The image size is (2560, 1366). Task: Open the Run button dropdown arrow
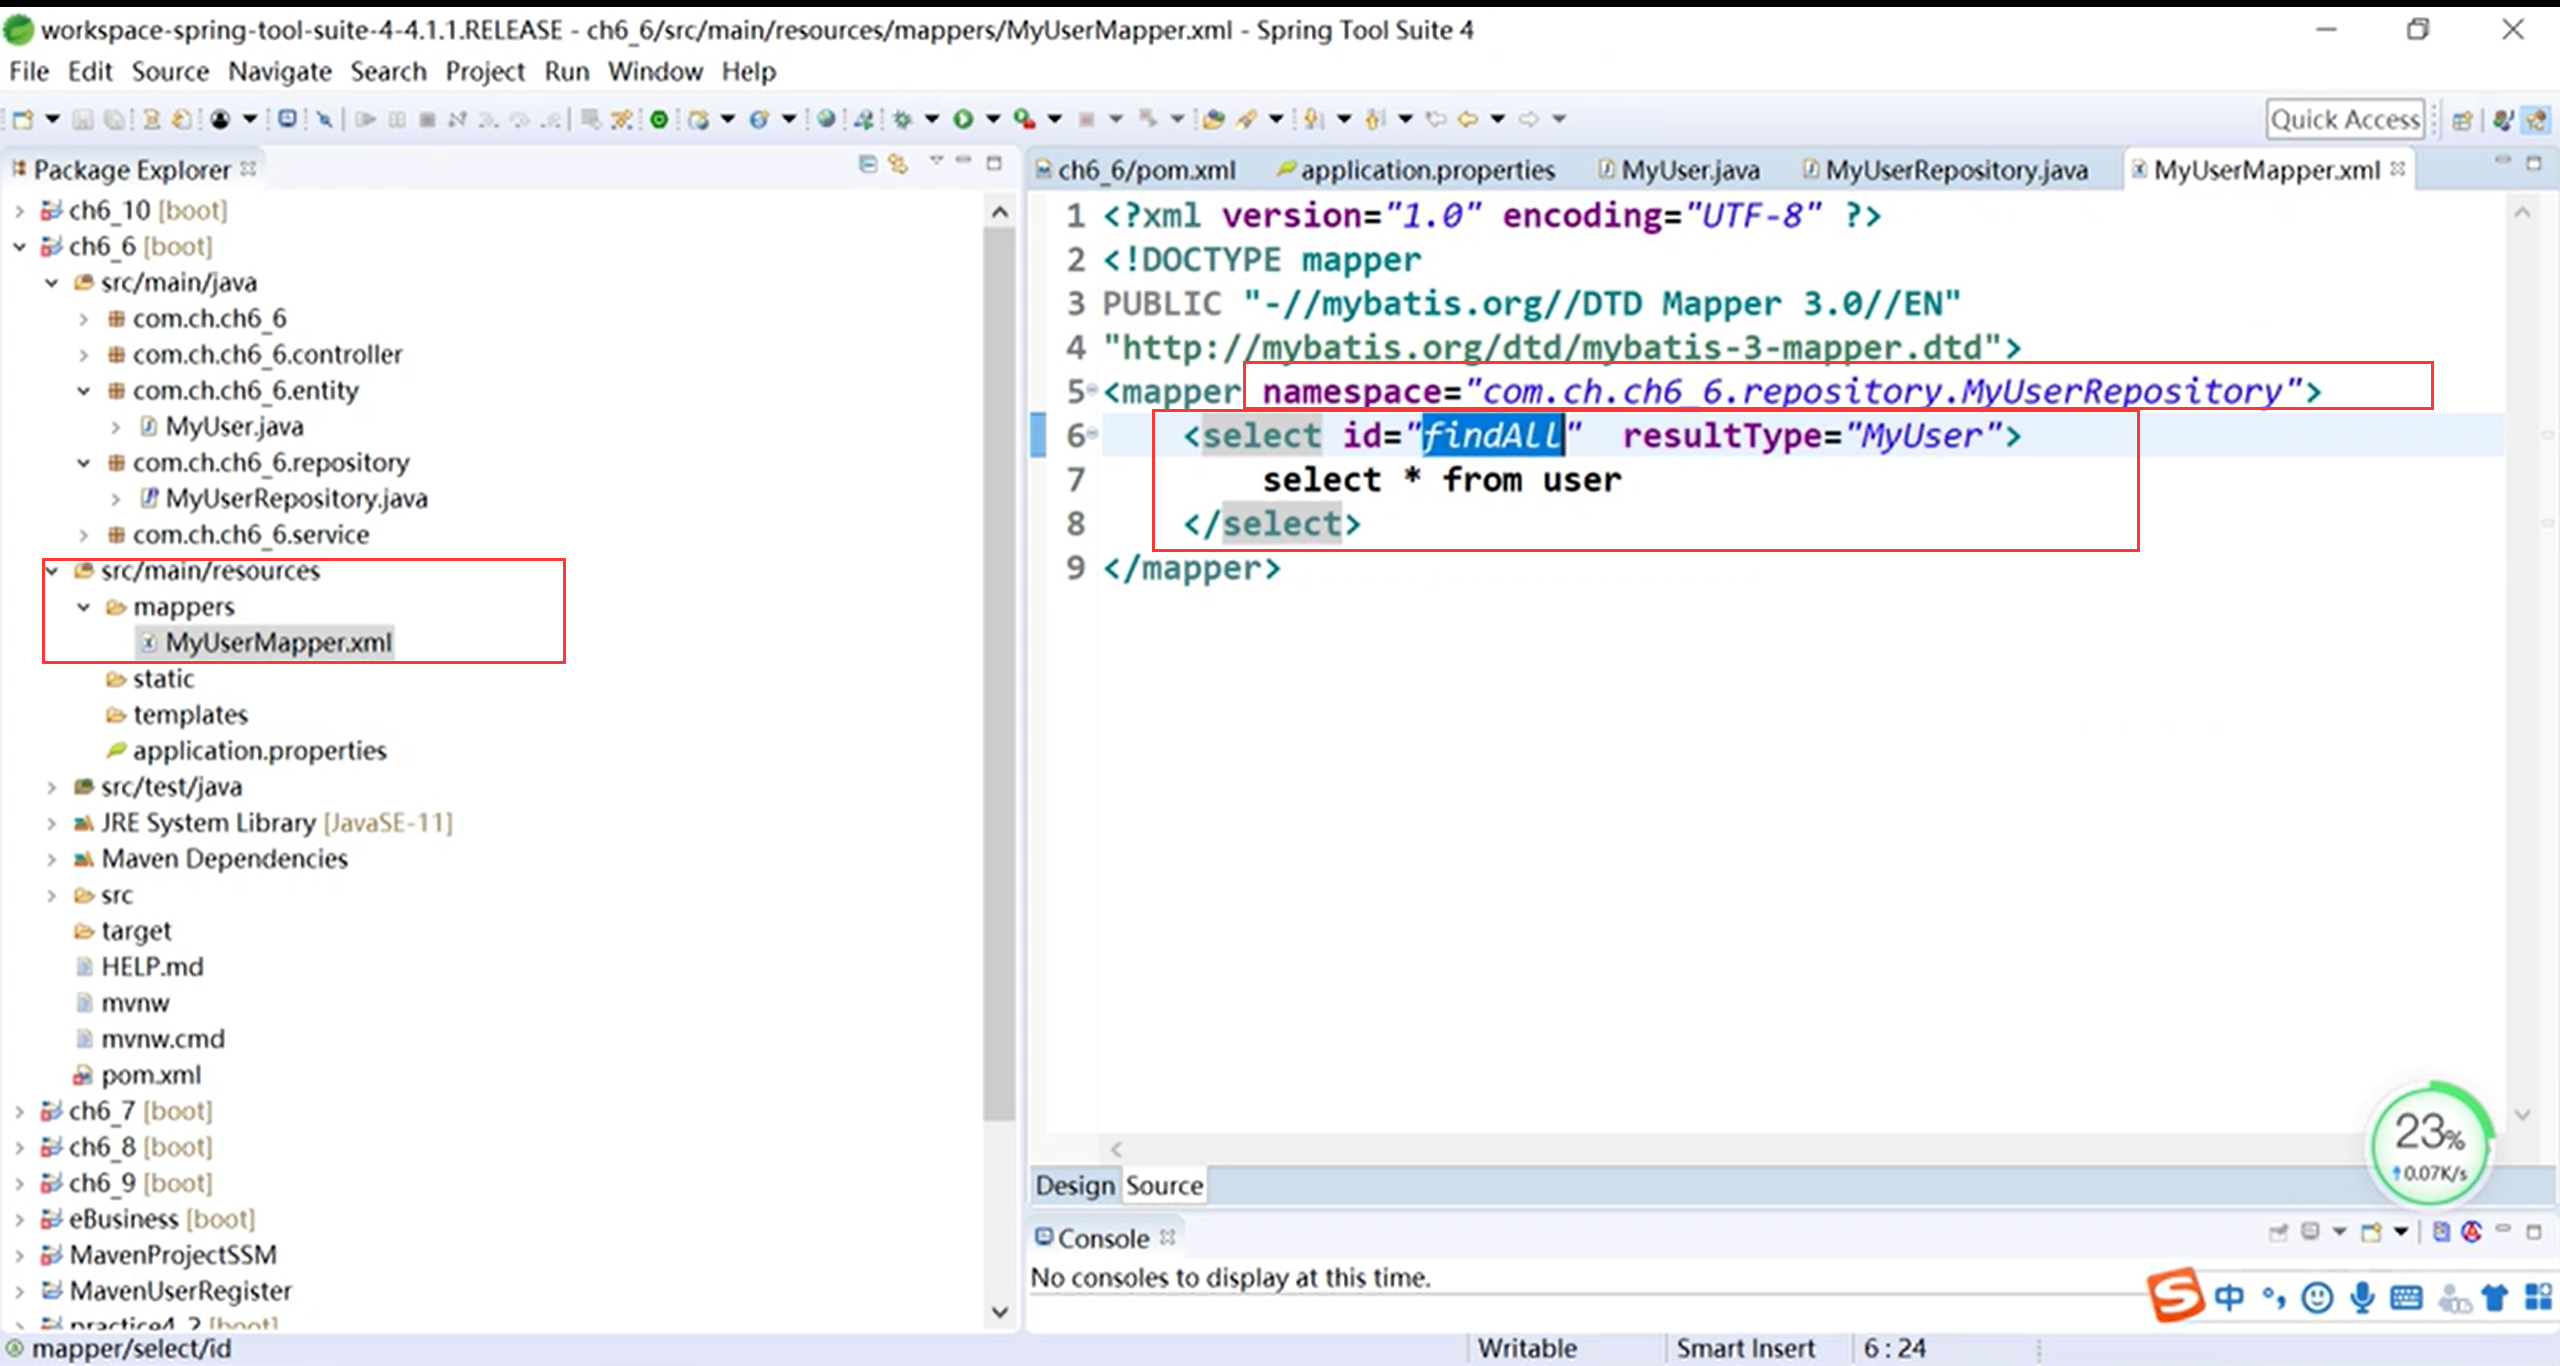[x=993, y=120]
